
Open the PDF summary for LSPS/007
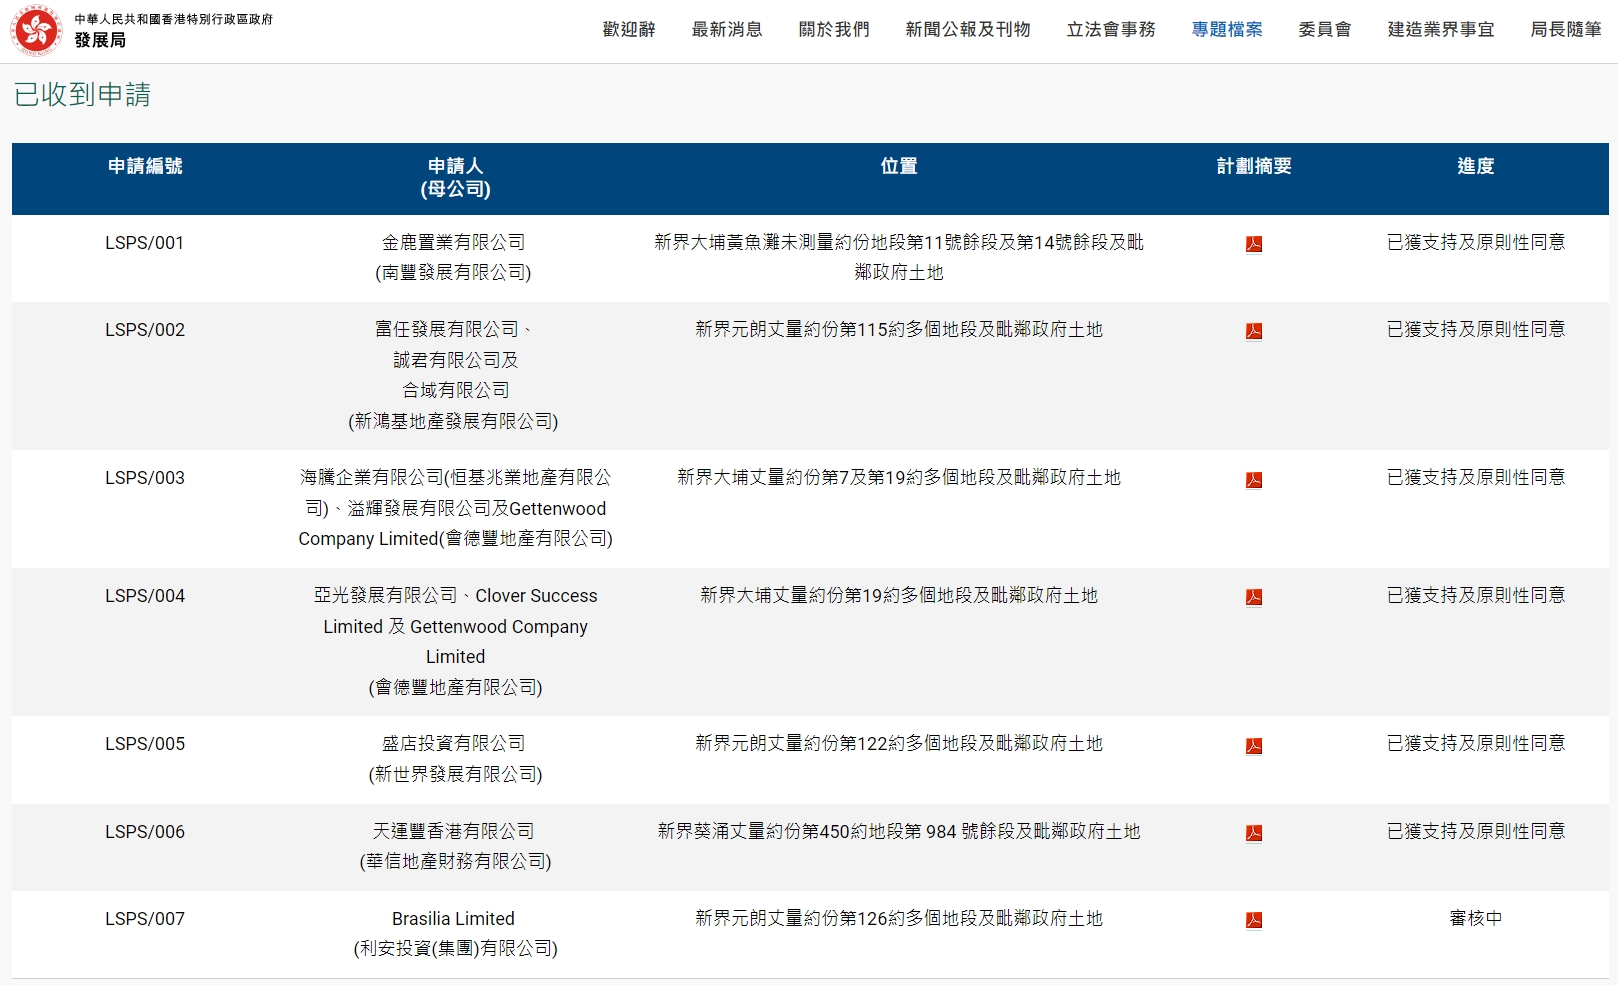tap(1253, 920)
